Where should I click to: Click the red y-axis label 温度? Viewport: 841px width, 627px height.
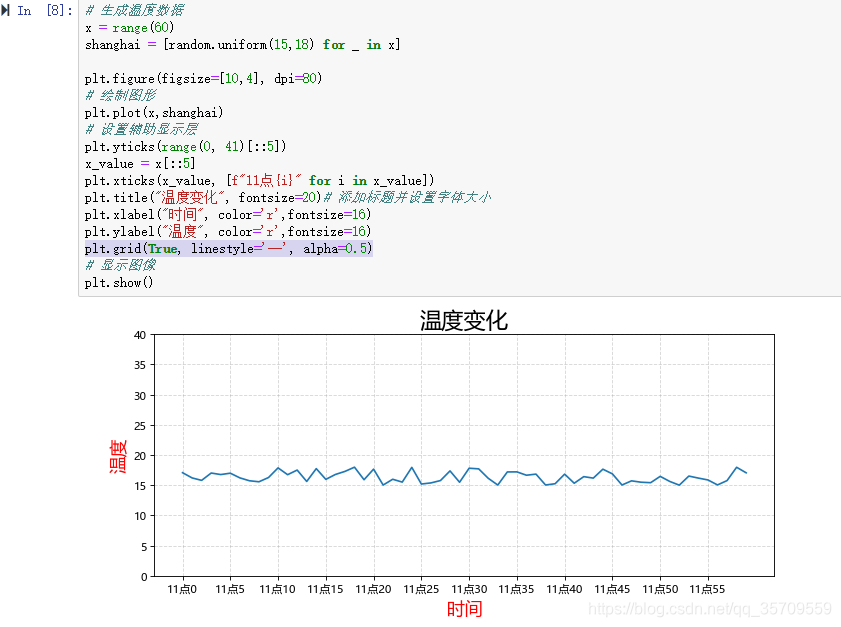pyautogui.click(x=118, y=456)
